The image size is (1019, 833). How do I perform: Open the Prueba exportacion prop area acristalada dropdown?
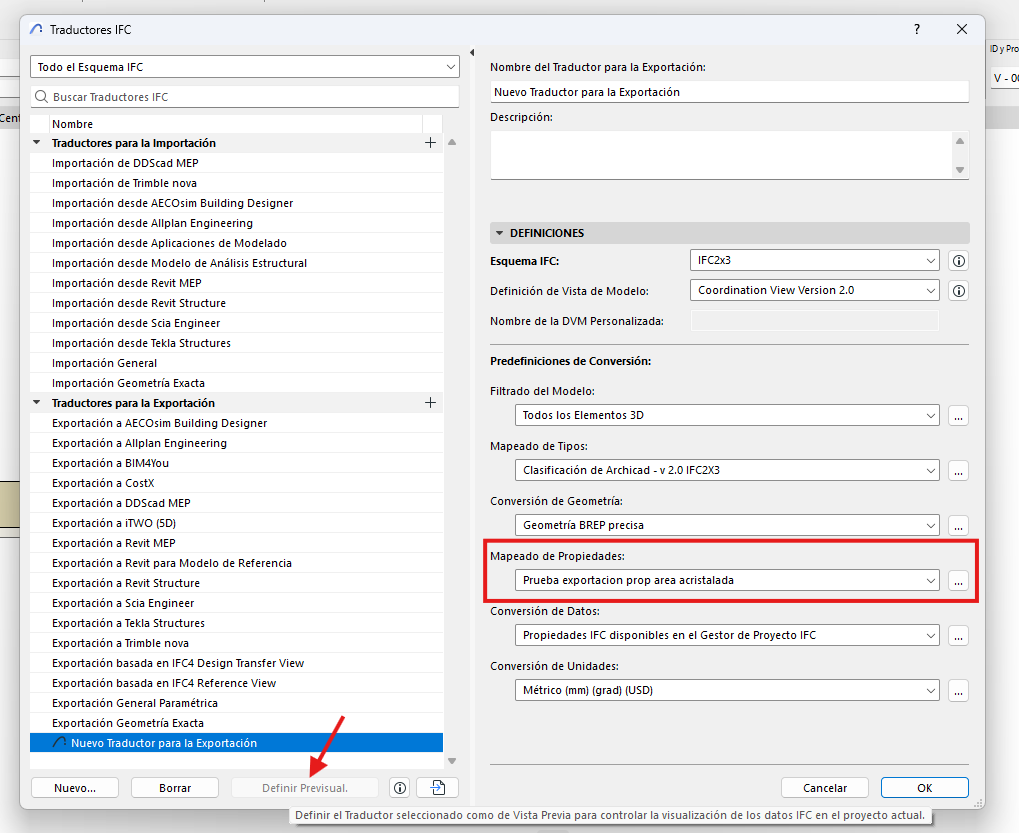(x=727, y=580)
